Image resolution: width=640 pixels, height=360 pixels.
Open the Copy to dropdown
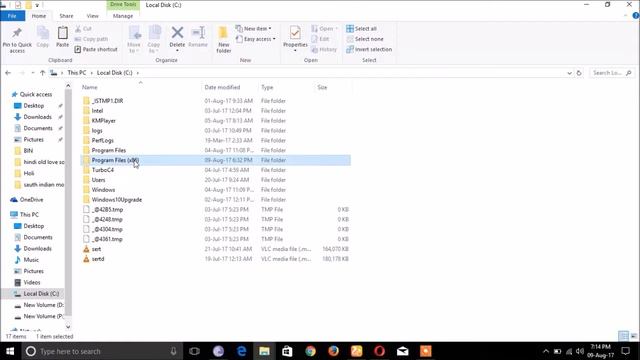(x=154, y=39)
